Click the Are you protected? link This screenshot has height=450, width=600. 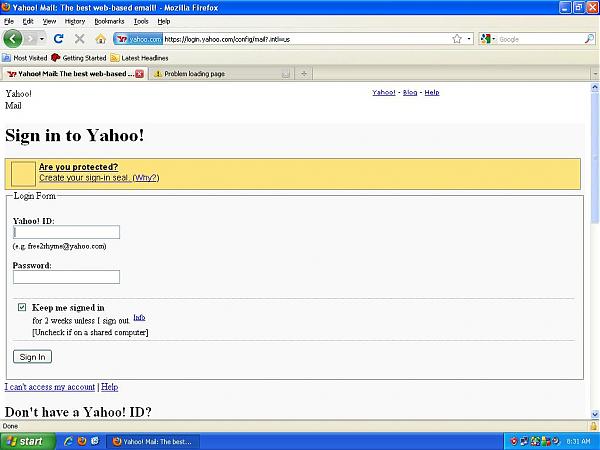coord(78,167)
